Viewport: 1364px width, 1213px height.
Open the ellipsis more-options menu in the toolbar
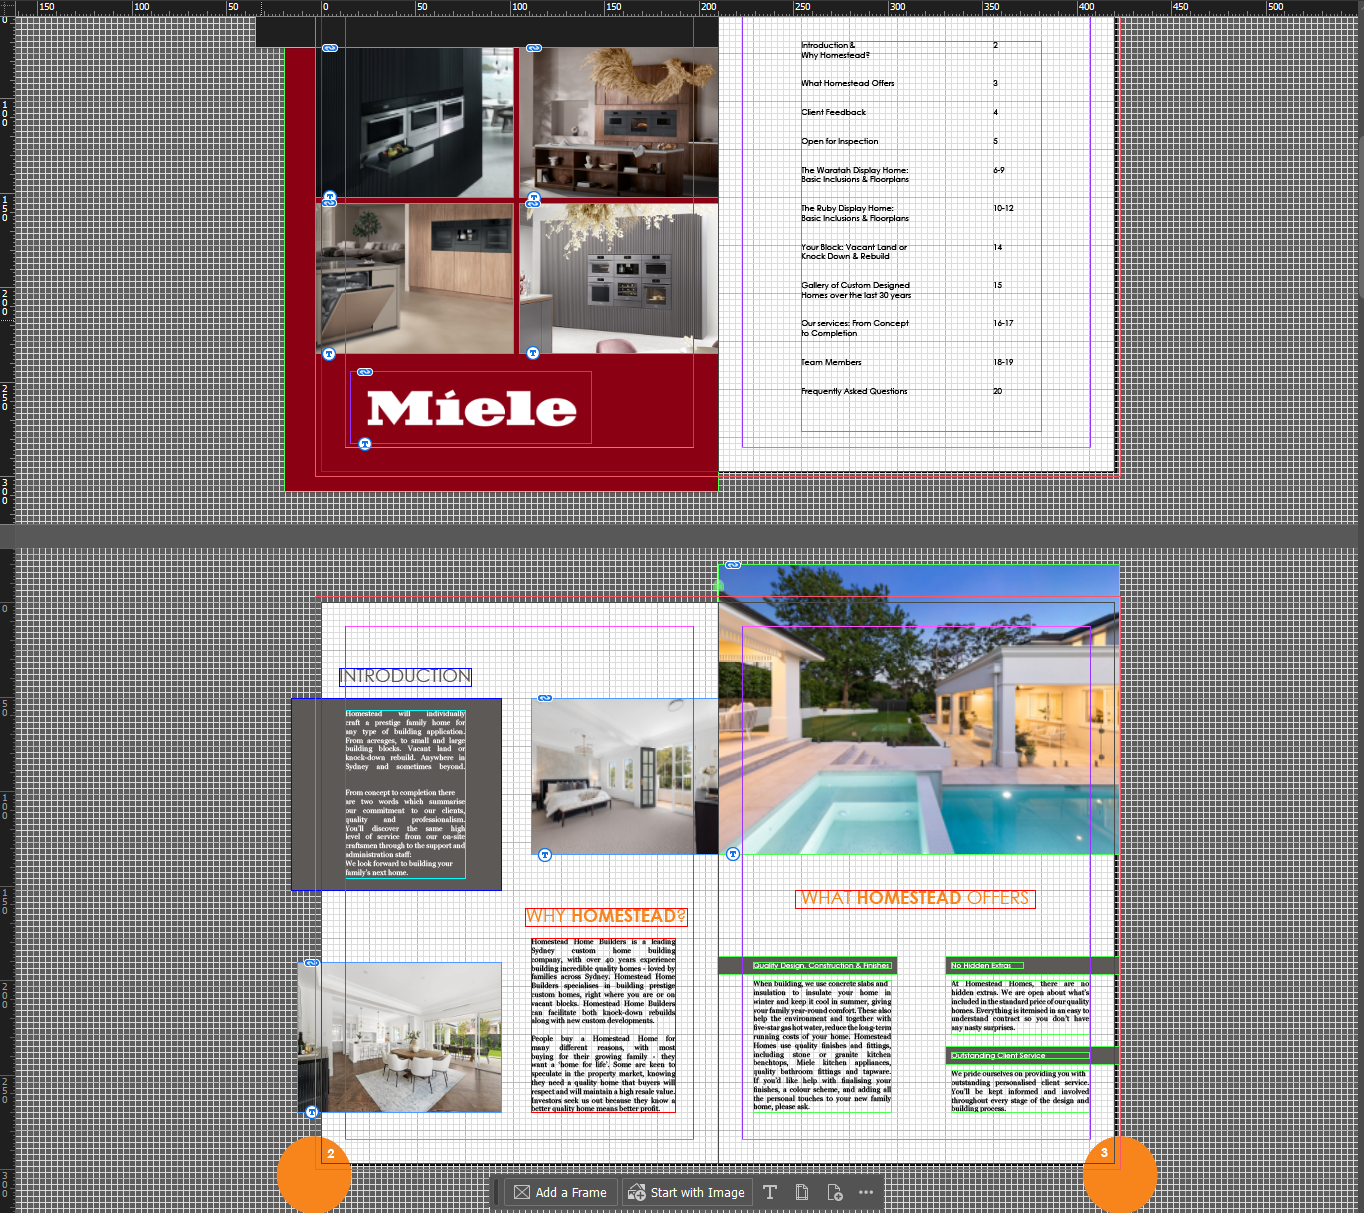coord(866,1192)
